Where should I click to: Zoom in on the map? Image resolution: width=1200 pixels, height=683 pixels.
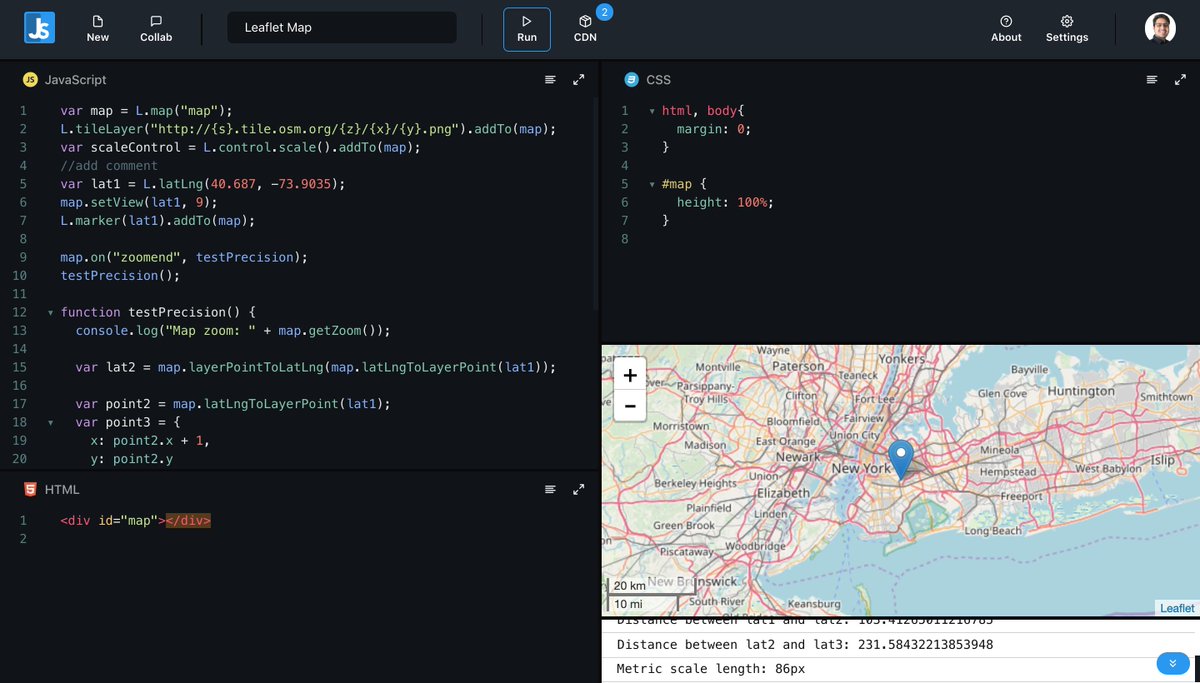coord(629,375)
